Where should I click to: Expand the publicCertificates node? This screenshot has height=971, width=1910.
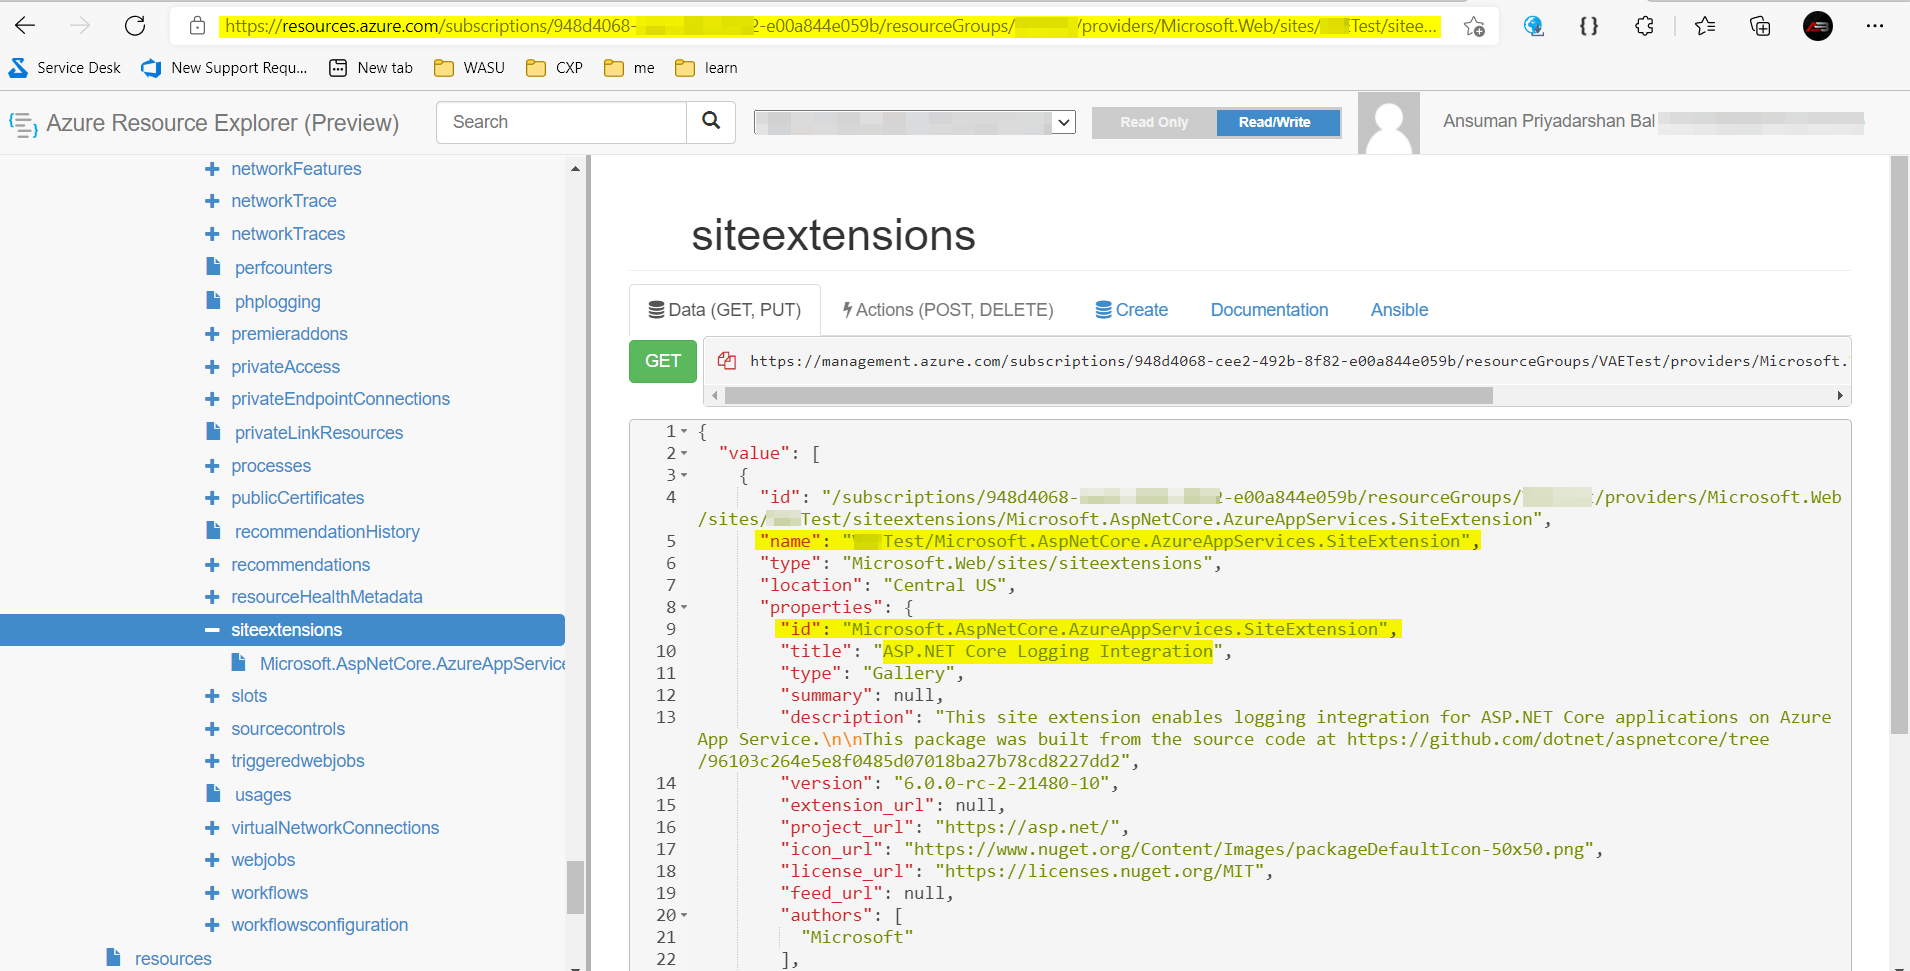212,498
